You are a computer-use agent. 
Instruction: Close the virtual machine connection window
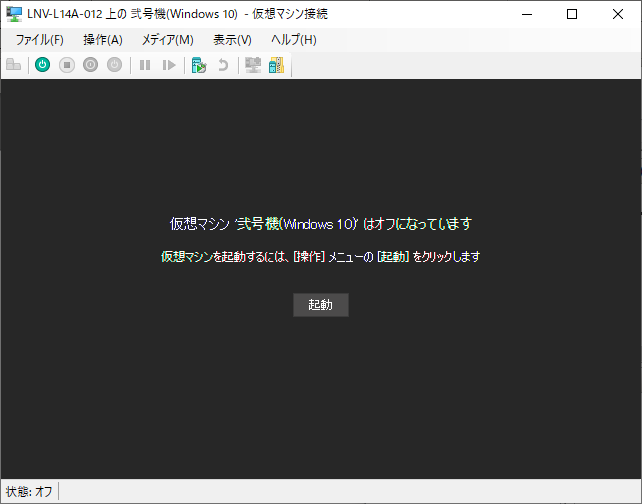pos(618,14)
